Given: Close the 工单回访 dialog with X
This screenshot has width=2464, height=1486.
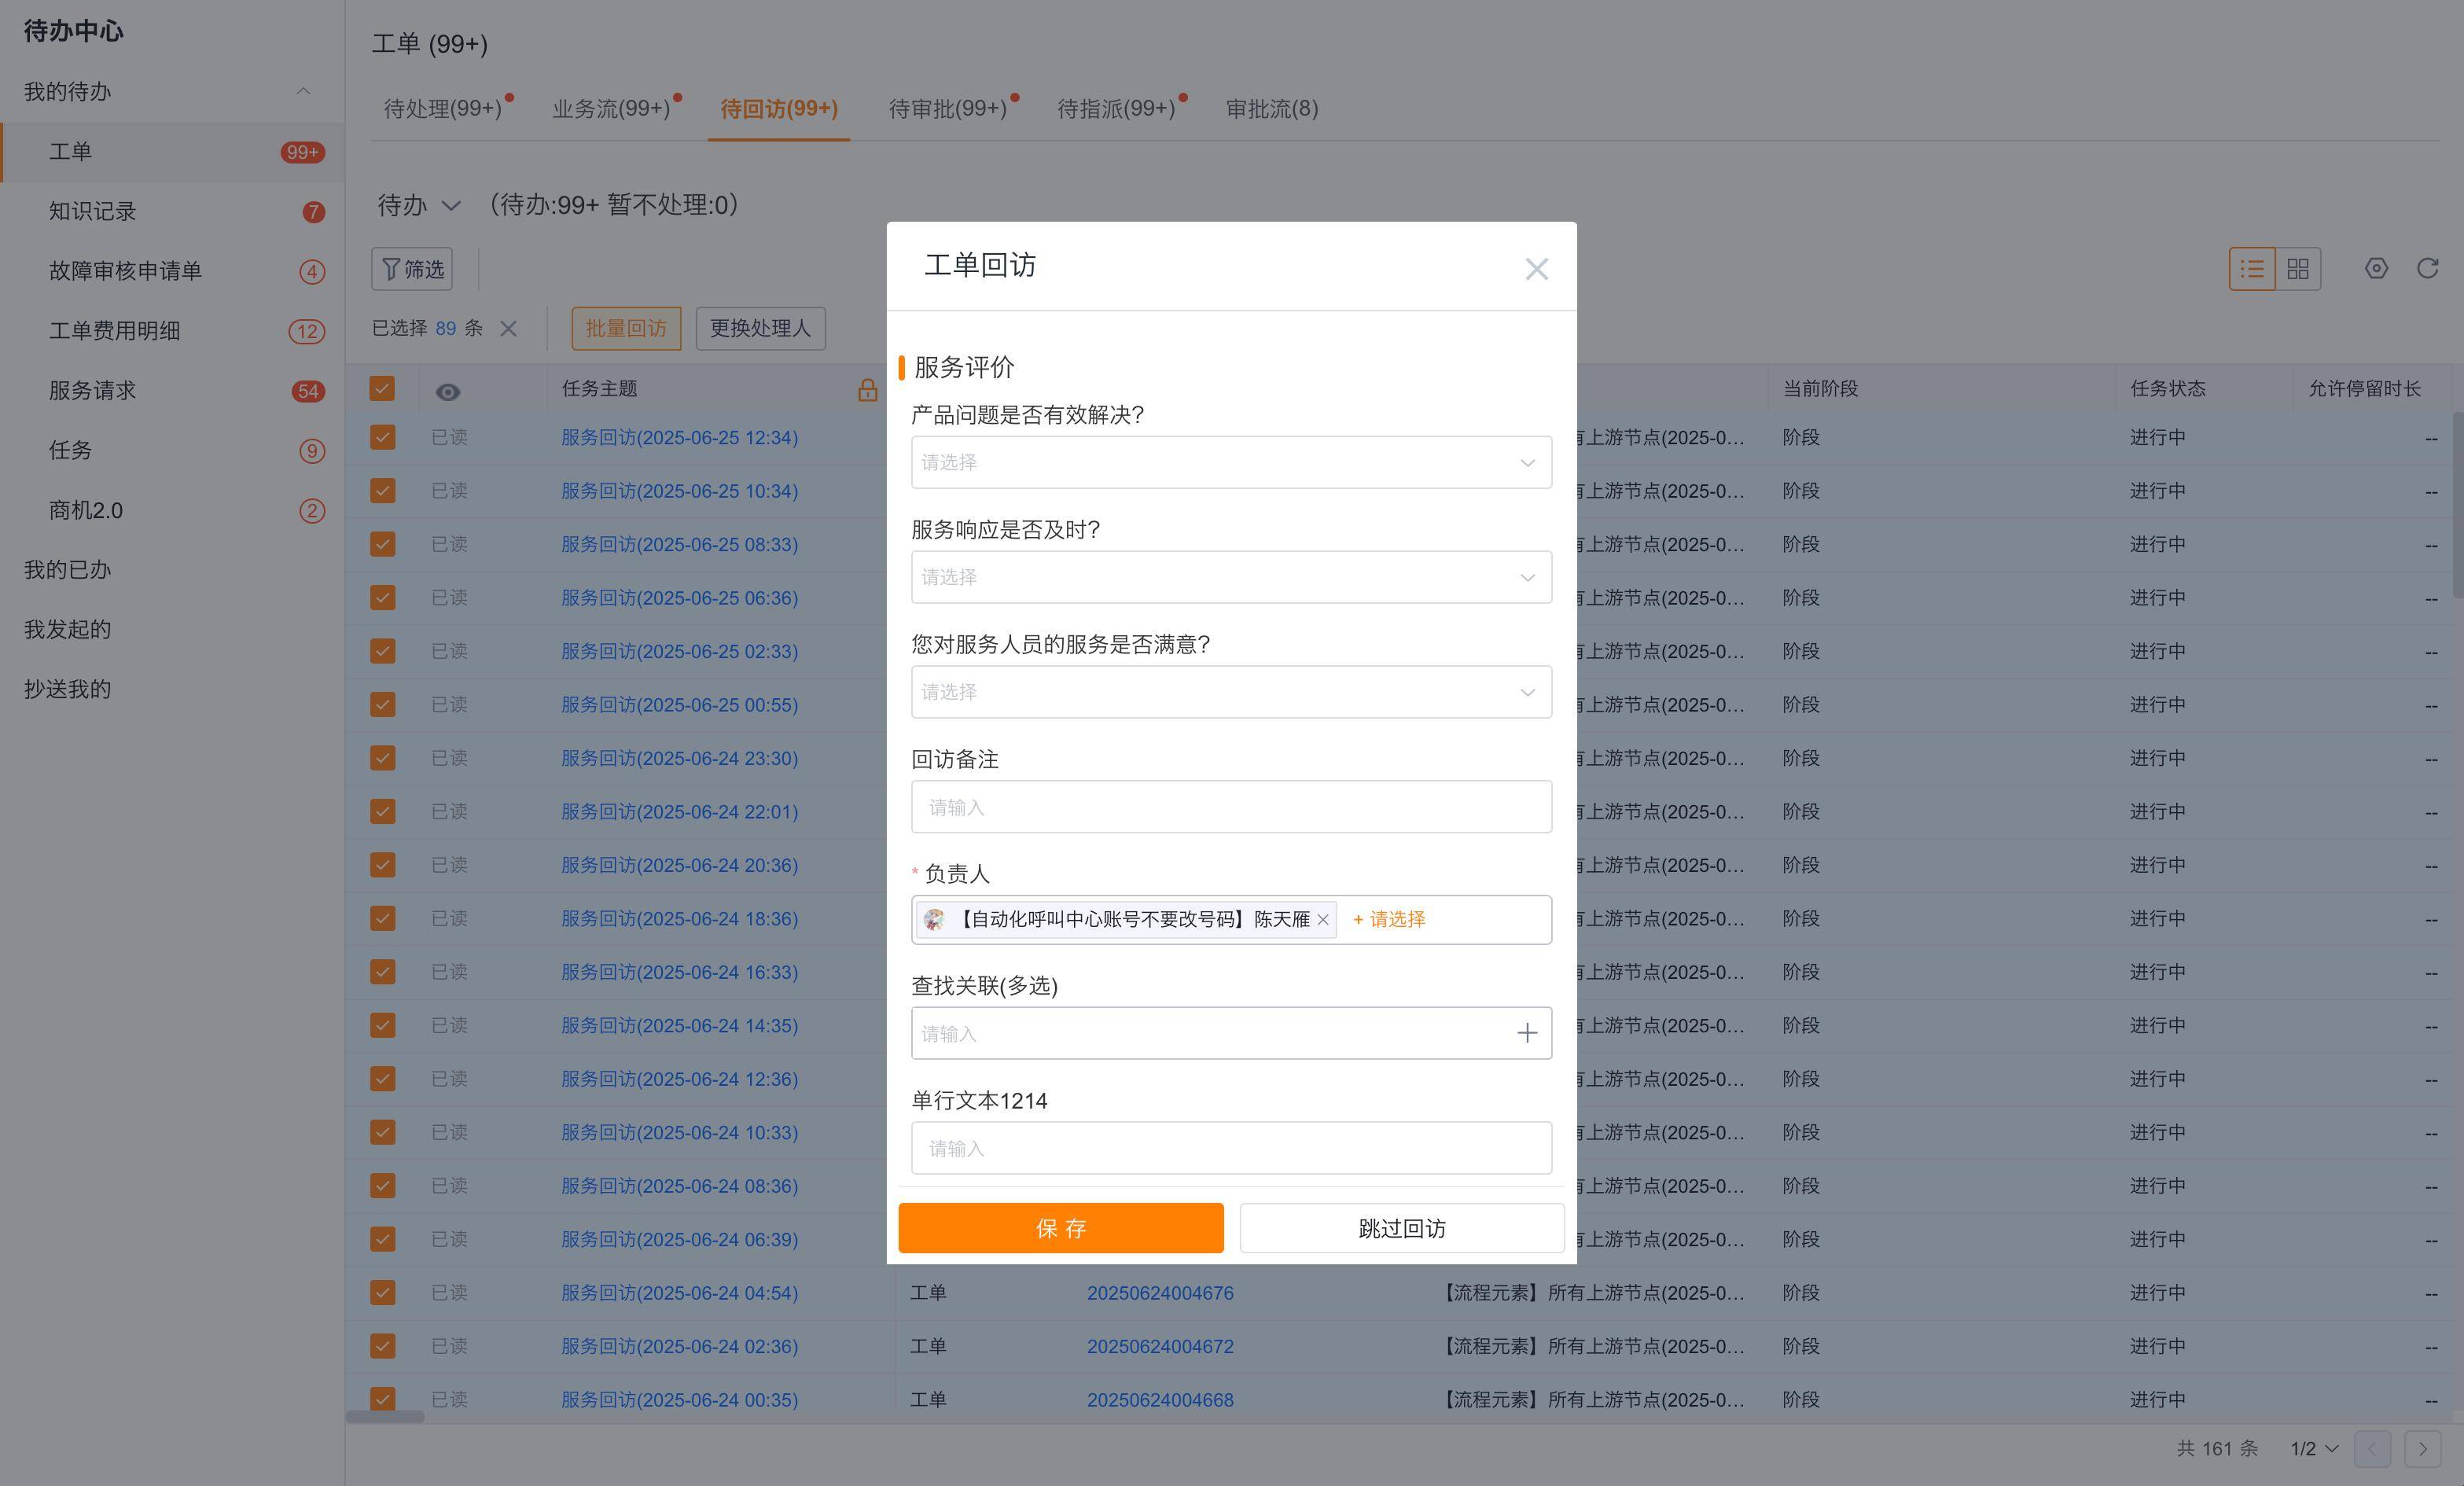Looking at the screenshot, I should pos(1536,269).
